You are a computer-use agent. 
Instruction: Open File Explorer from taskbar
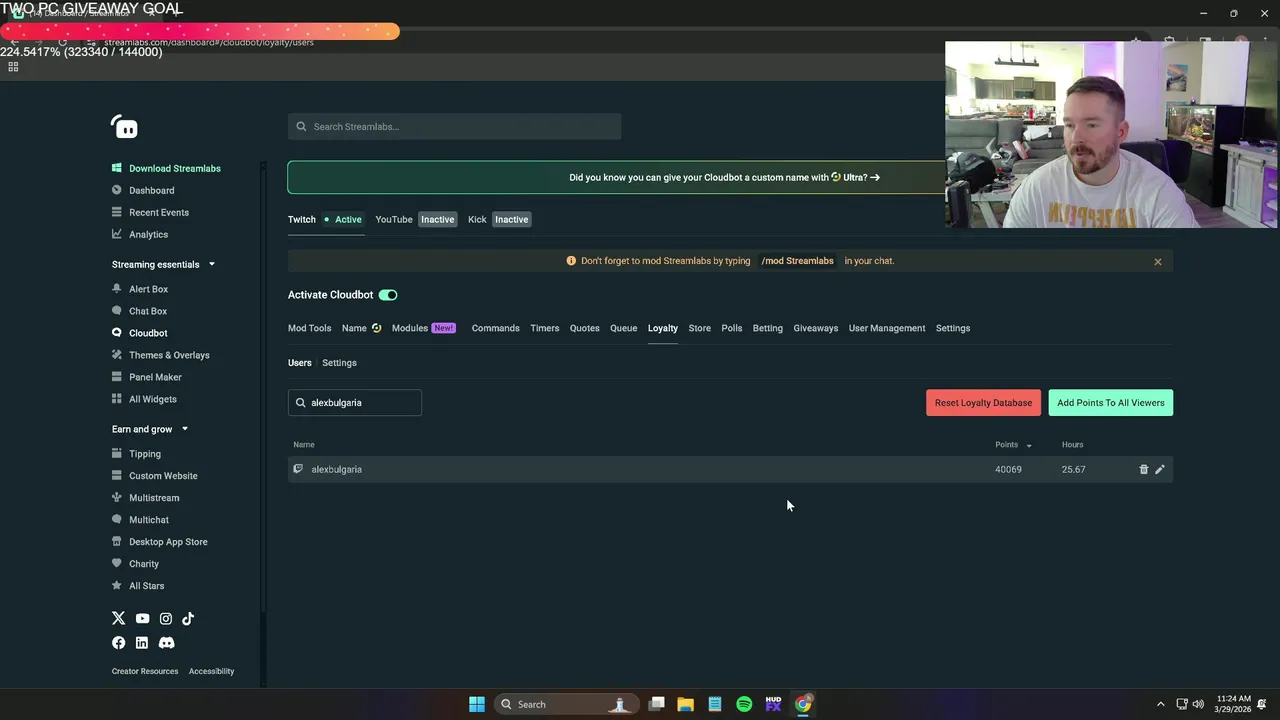[685, 704]
